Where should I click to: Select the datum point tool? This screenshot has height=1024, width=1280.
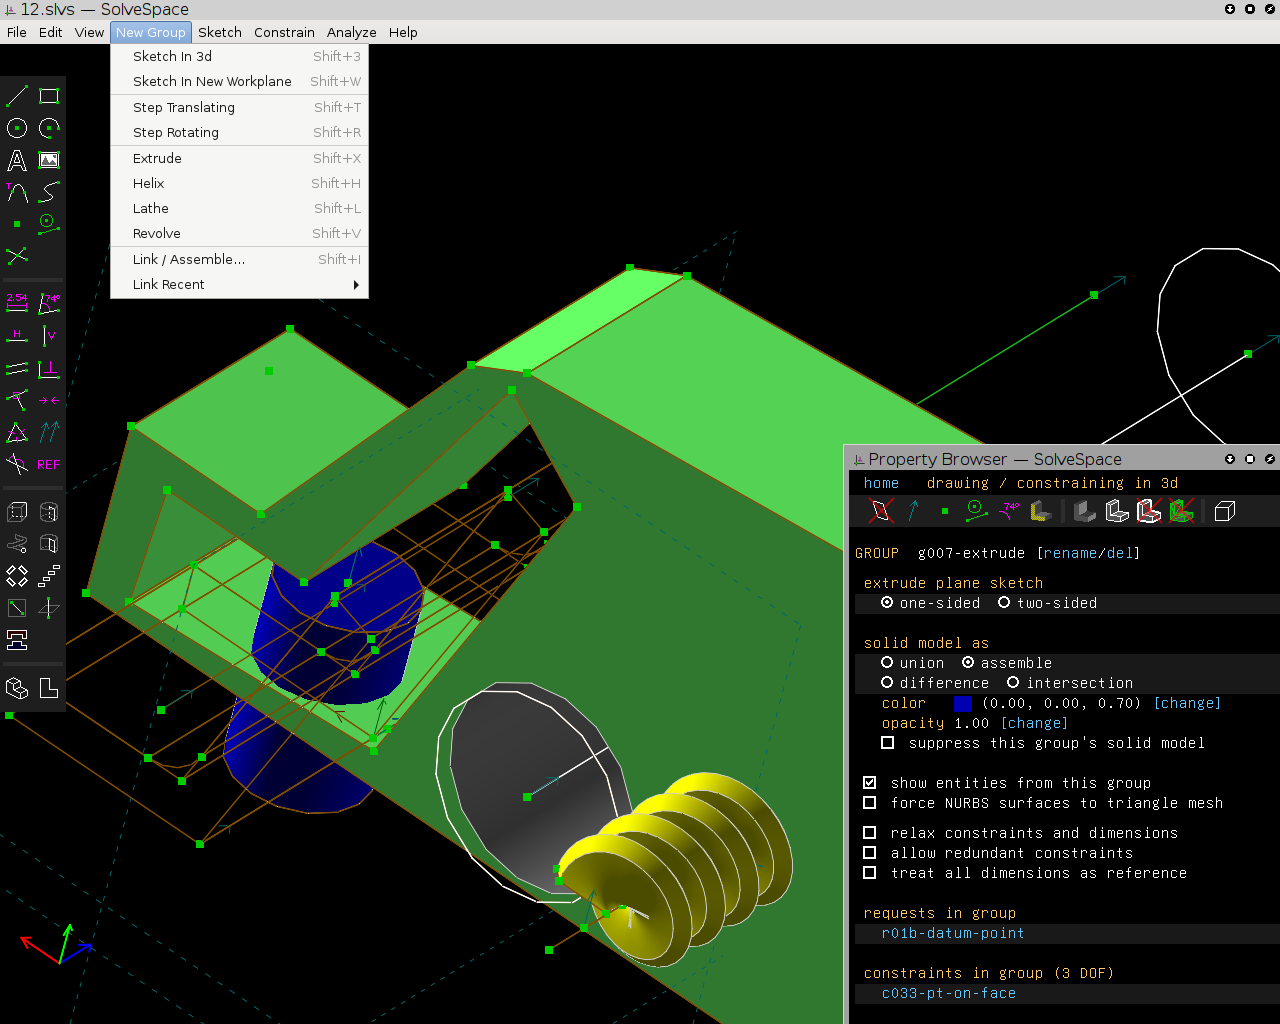click(x=17, y=224)
